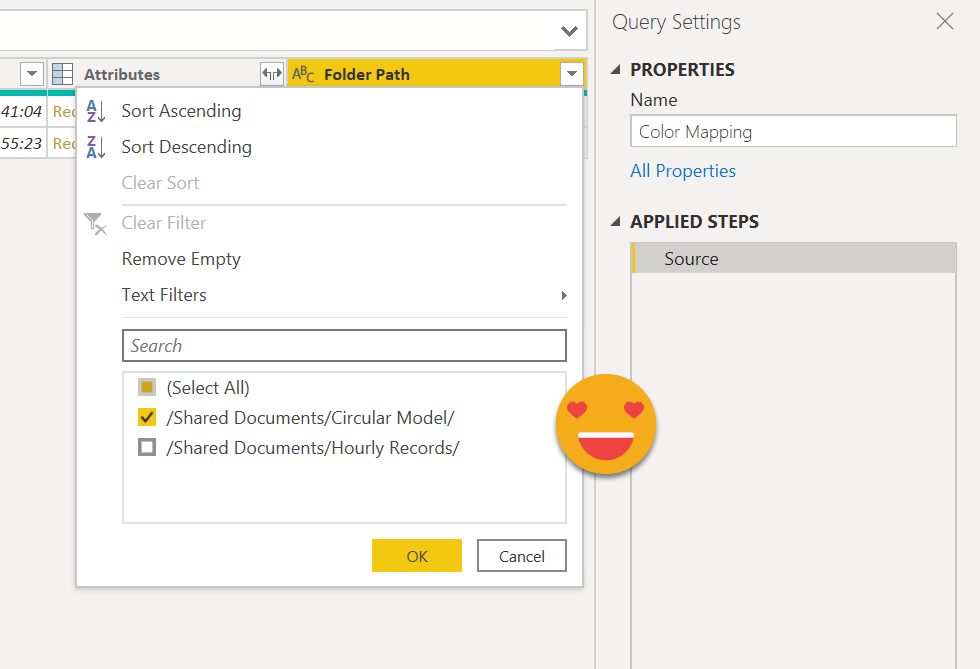This screenshot has height=669, width=980.
Task: Click the Sort Ascending A-Z icon
Action: click(x=96, y=111)
